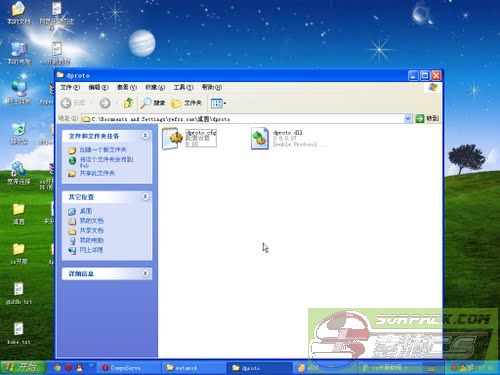
Task: Launch the QQ penguin quick launch icon
Action: click(79, 368)
